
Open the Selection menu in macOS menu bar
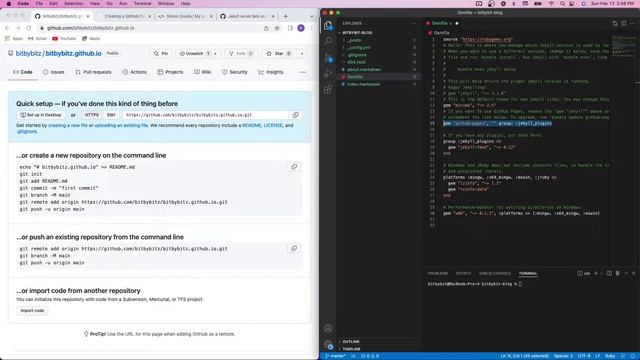click(x=73, y=4)
